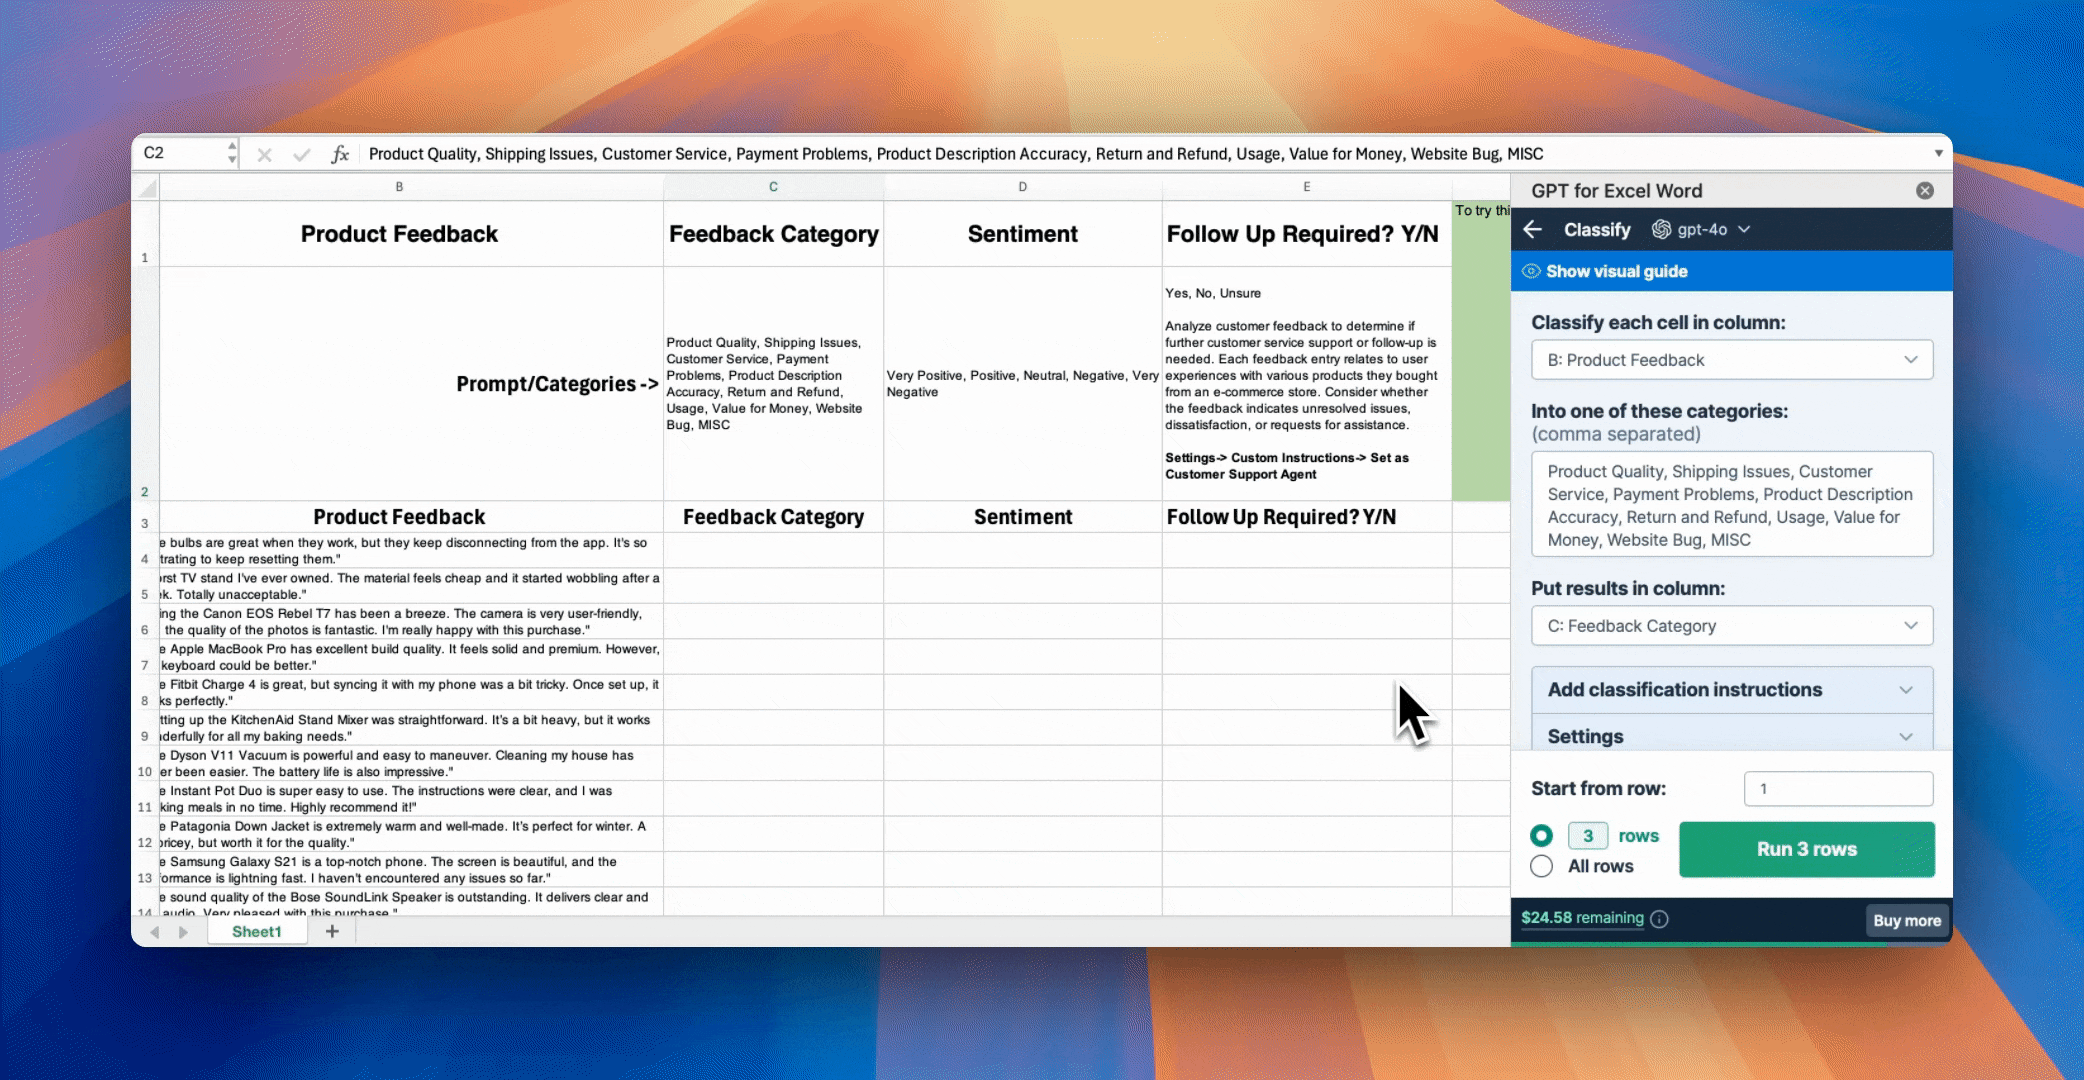Screen dimensions: 2084x1080
Task: Click the fx insert function icon
Action: pos(340,154)
